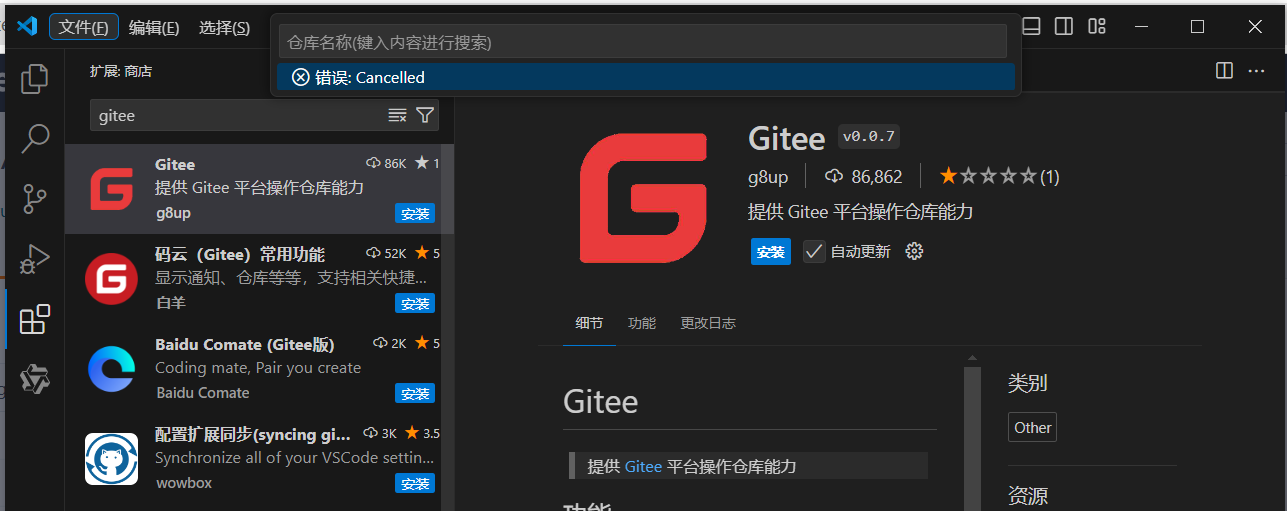Click the v0.0.7 version badge
Viewport: 1287px width, 511px height.
[869, 136]
